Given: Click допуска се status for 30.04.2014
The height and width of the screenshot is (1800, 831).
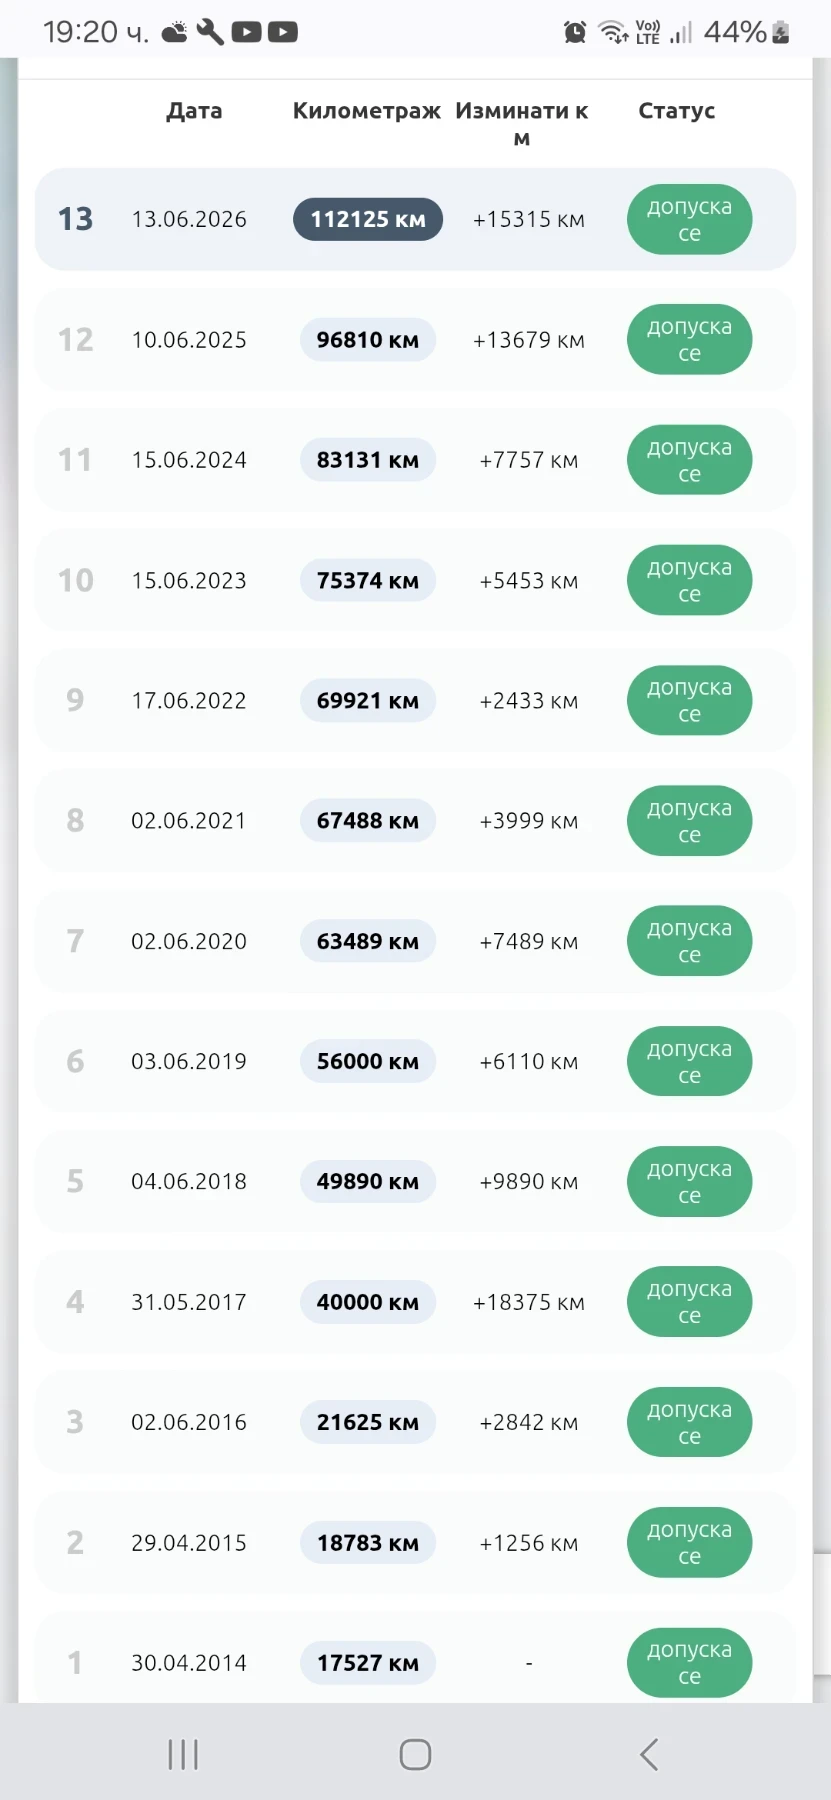Looking at the screenshot, I should tap(689, 1663).
